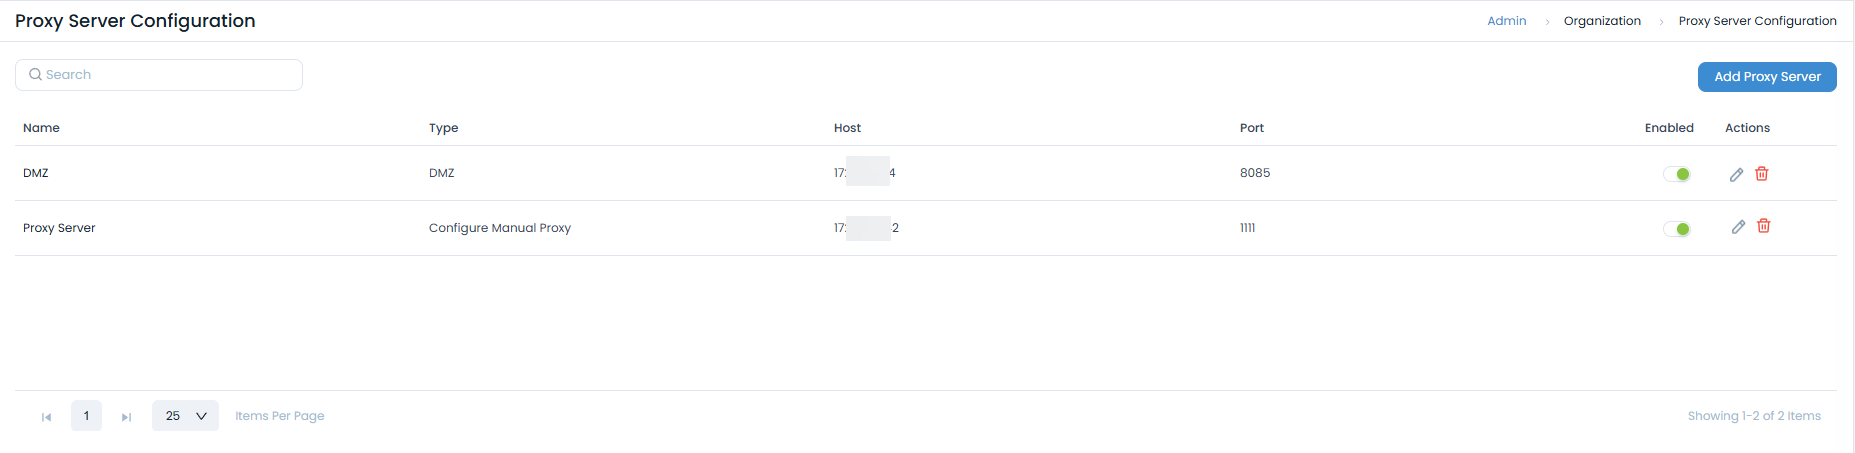Open Organization in the breadcrumb

1602,21
